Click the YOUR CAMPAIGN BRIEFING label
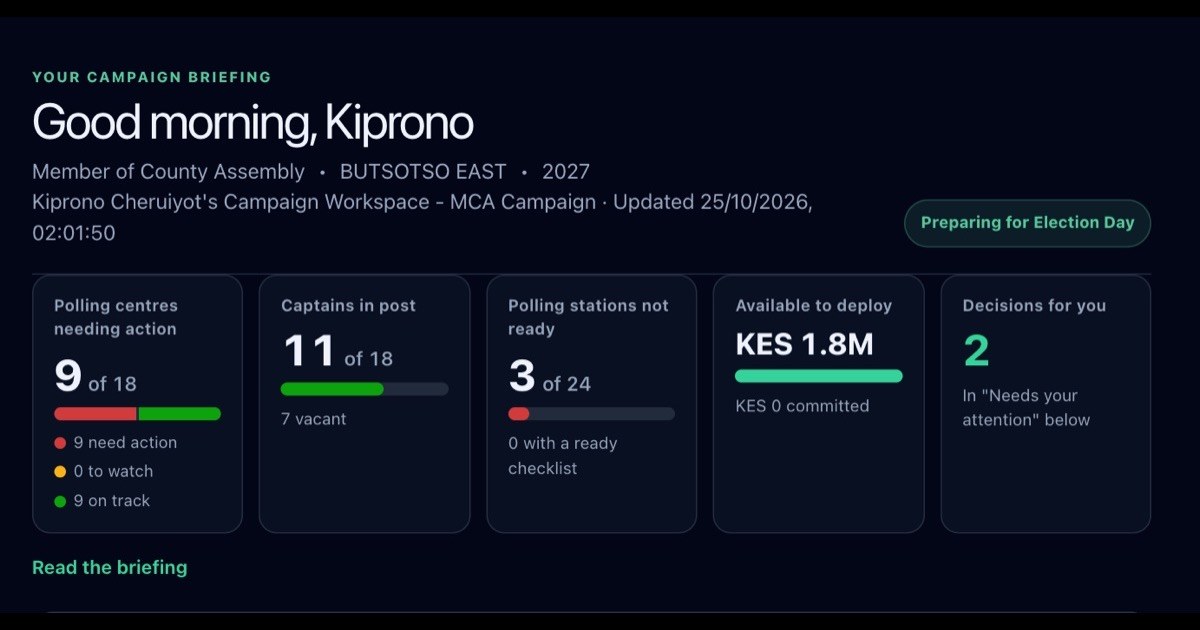The image size is (1200, 630). tap(152, 77)
